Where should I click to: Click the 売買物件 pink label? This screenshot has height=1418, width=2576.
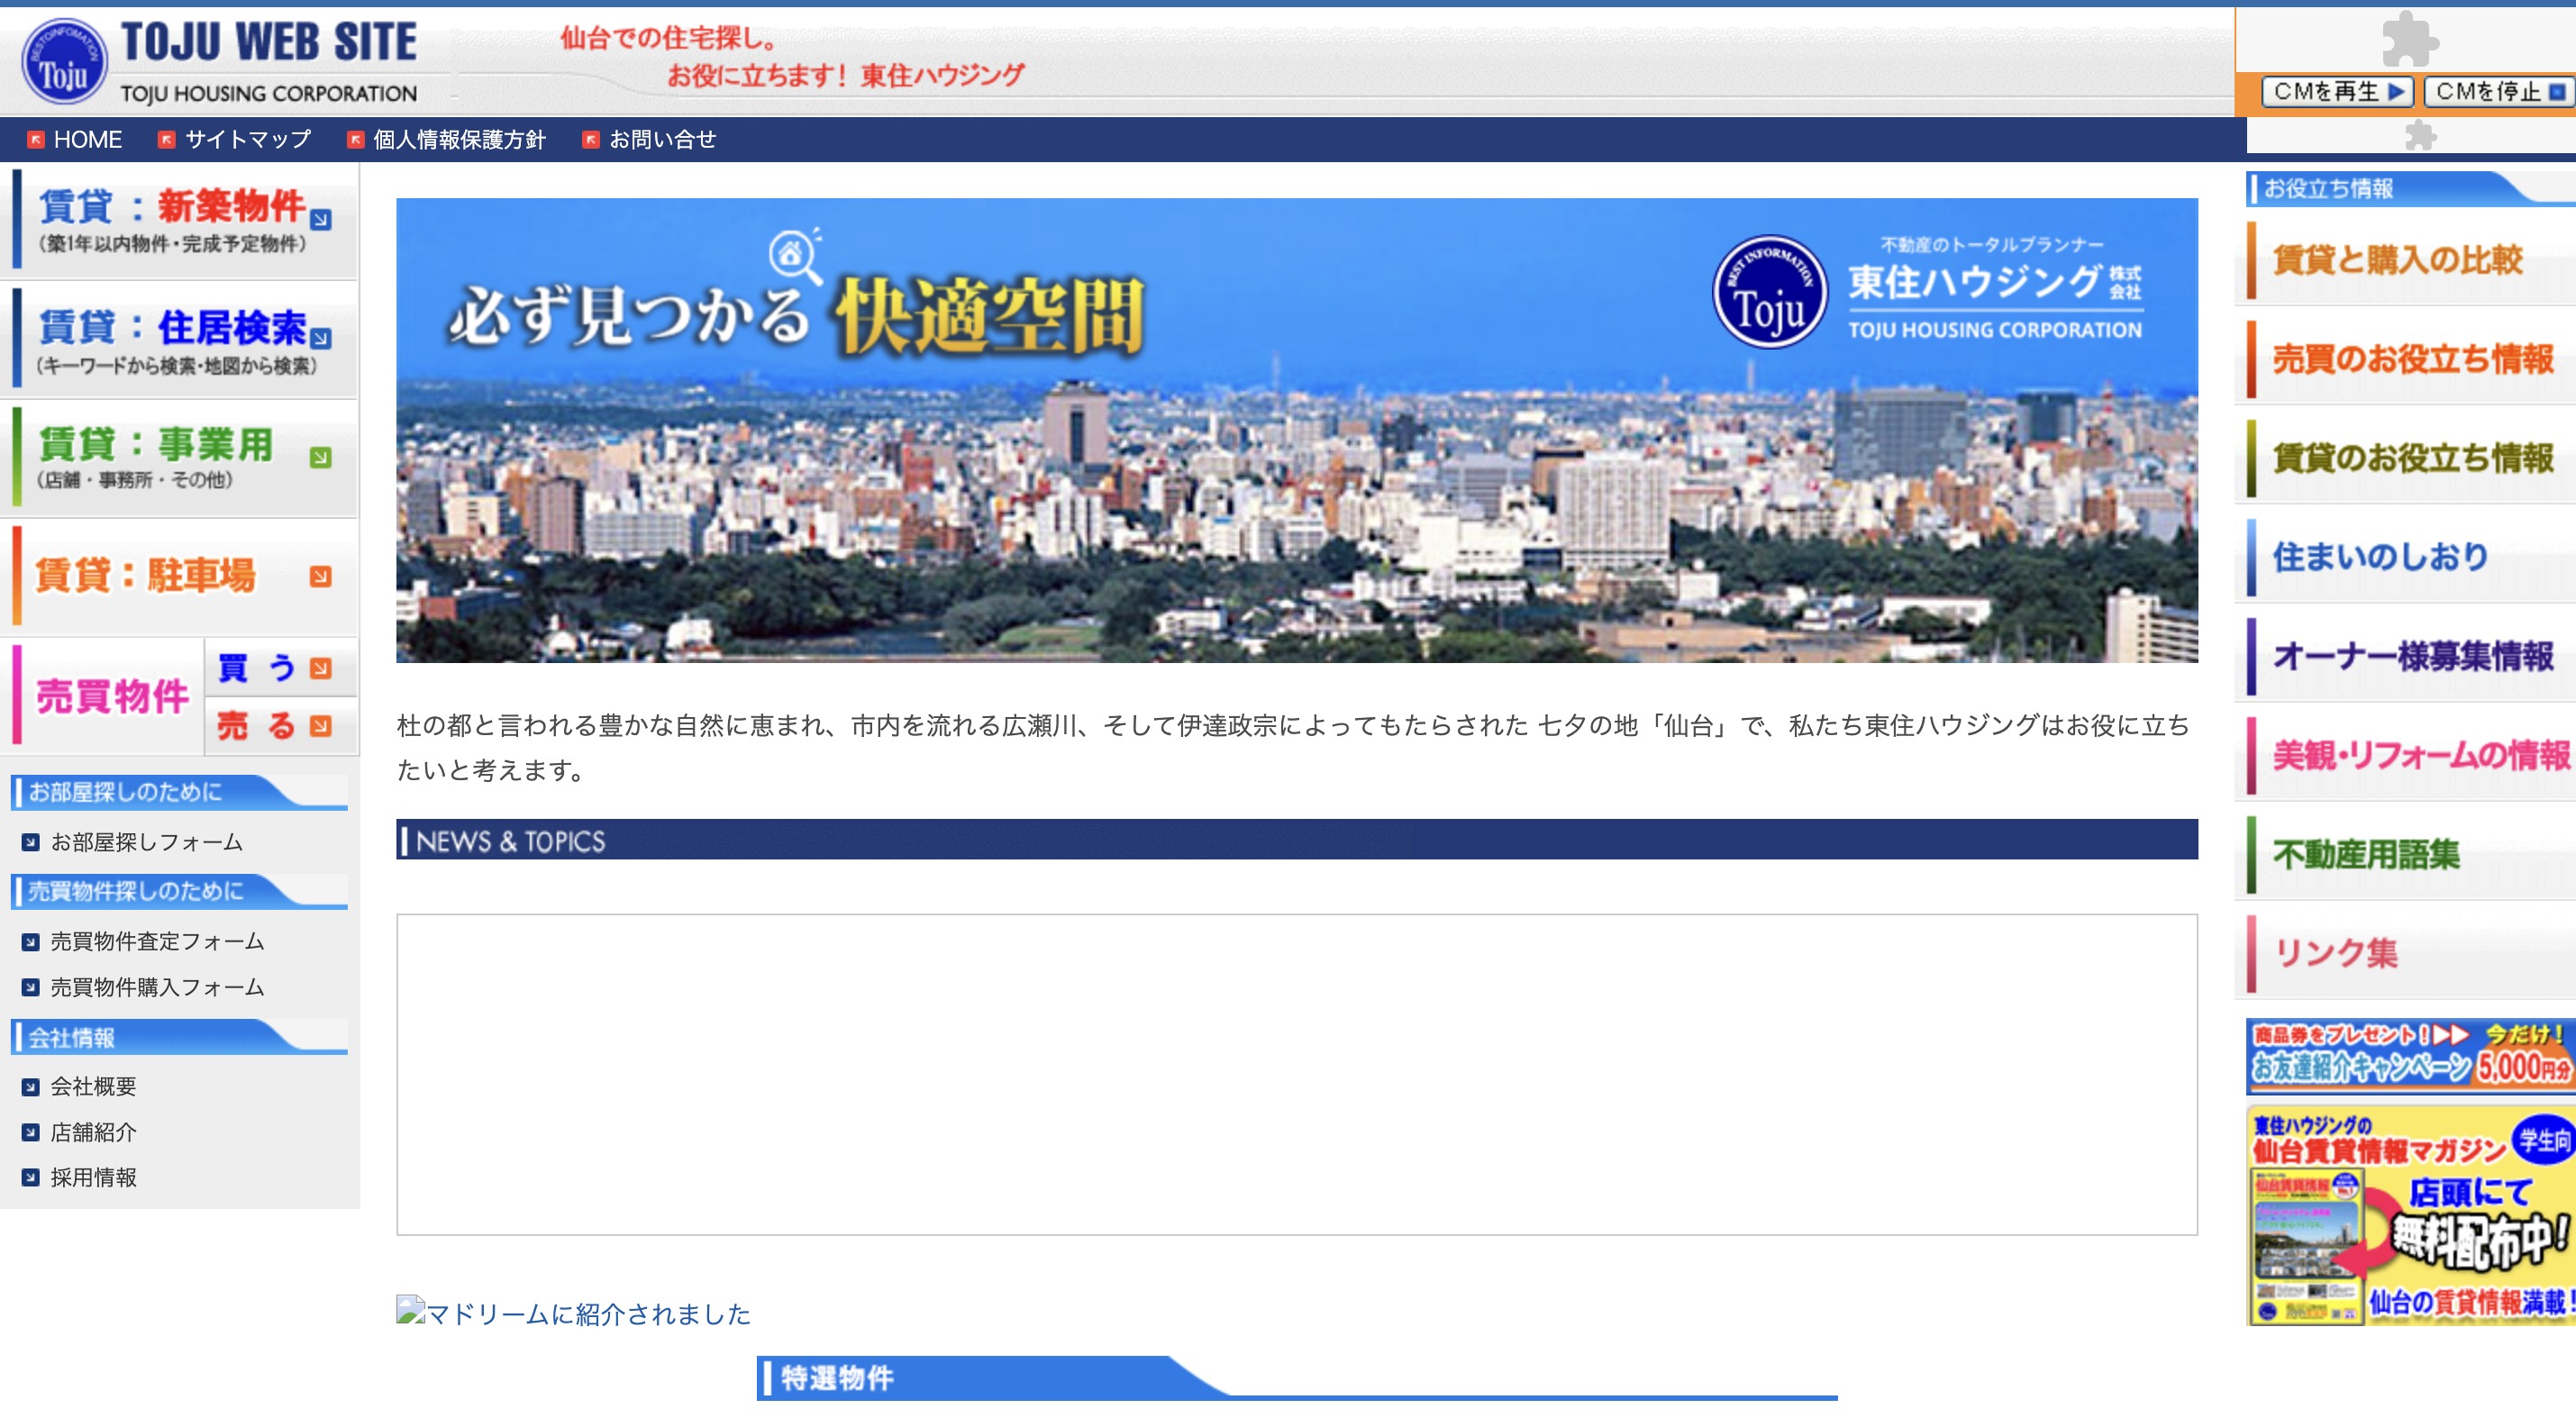point(112,697)
